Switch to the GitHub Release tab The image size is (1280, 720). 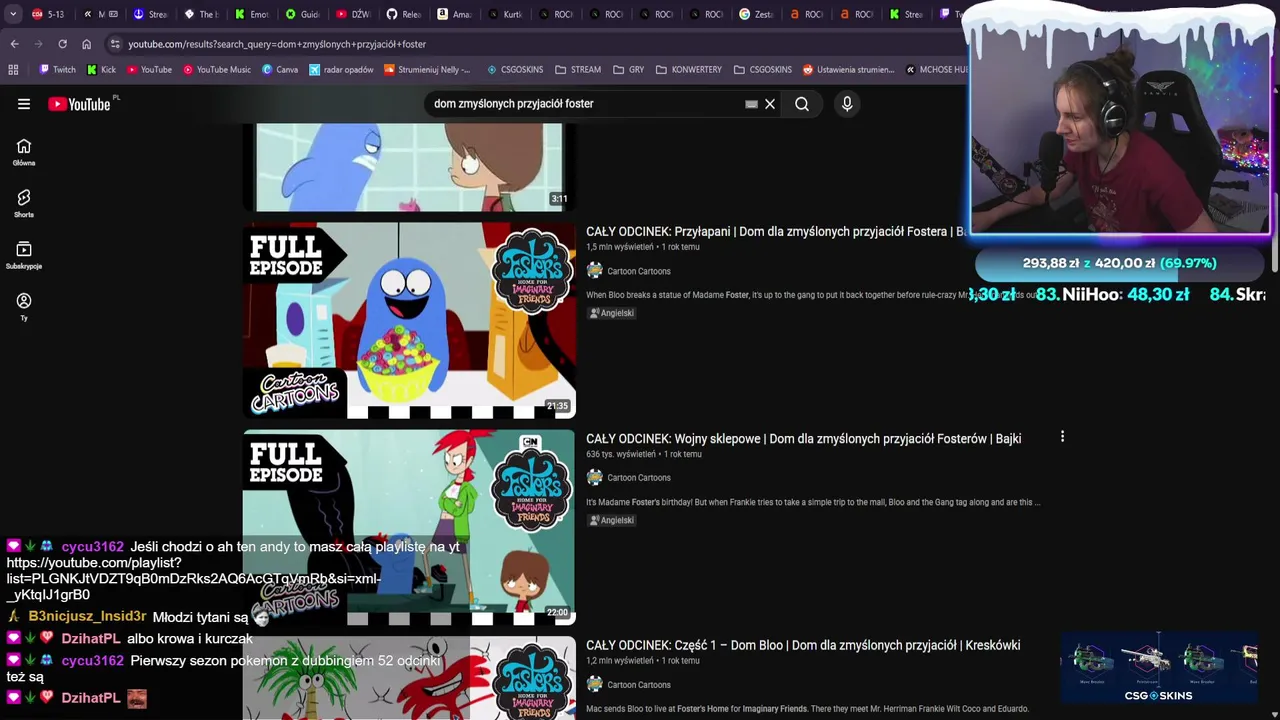click(x=405, y=14)
